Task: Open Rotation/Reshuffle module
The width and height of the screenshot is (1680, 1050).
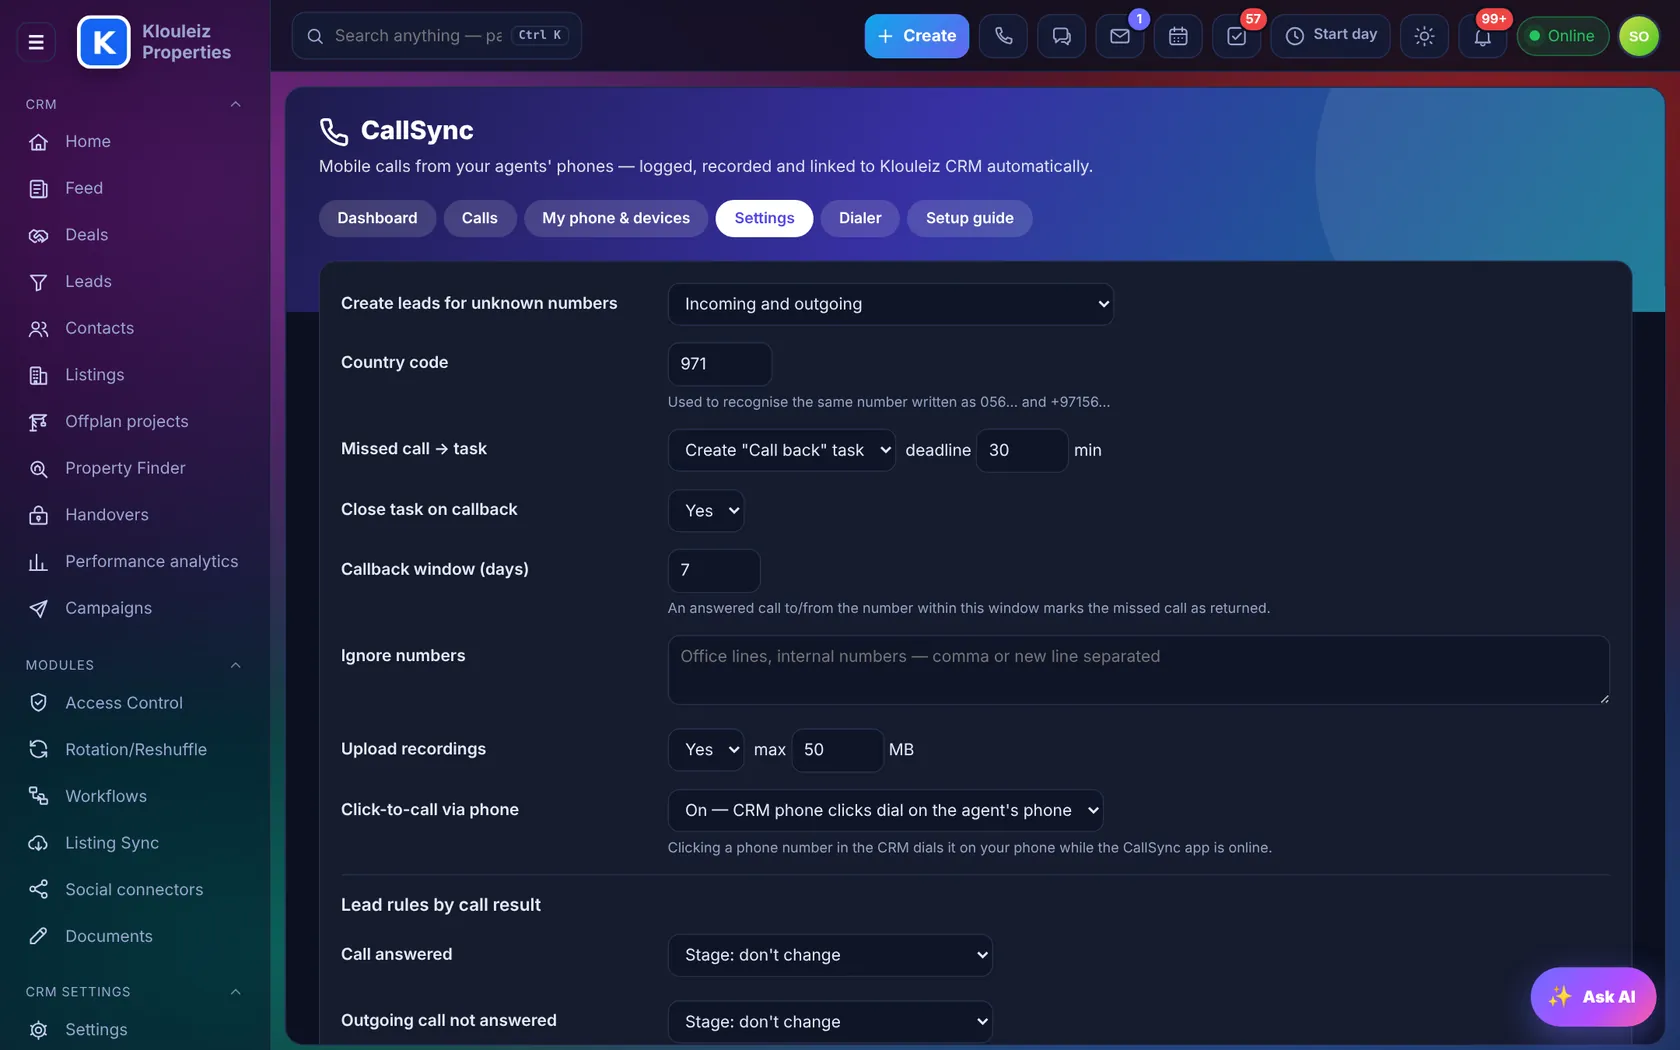Action: point(135,750)
